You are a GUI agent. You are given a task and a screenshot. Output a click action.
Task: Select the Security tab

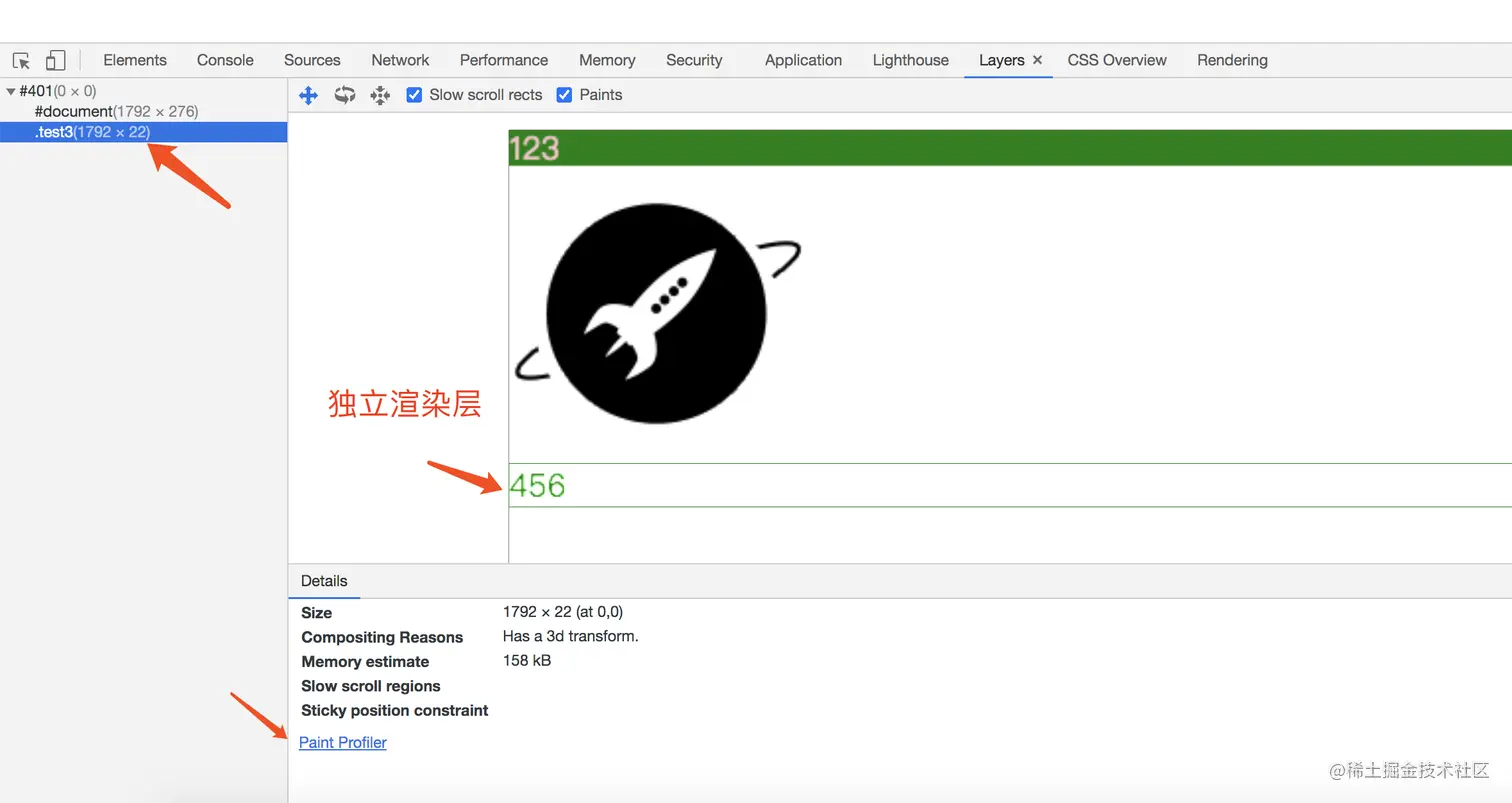694,60
